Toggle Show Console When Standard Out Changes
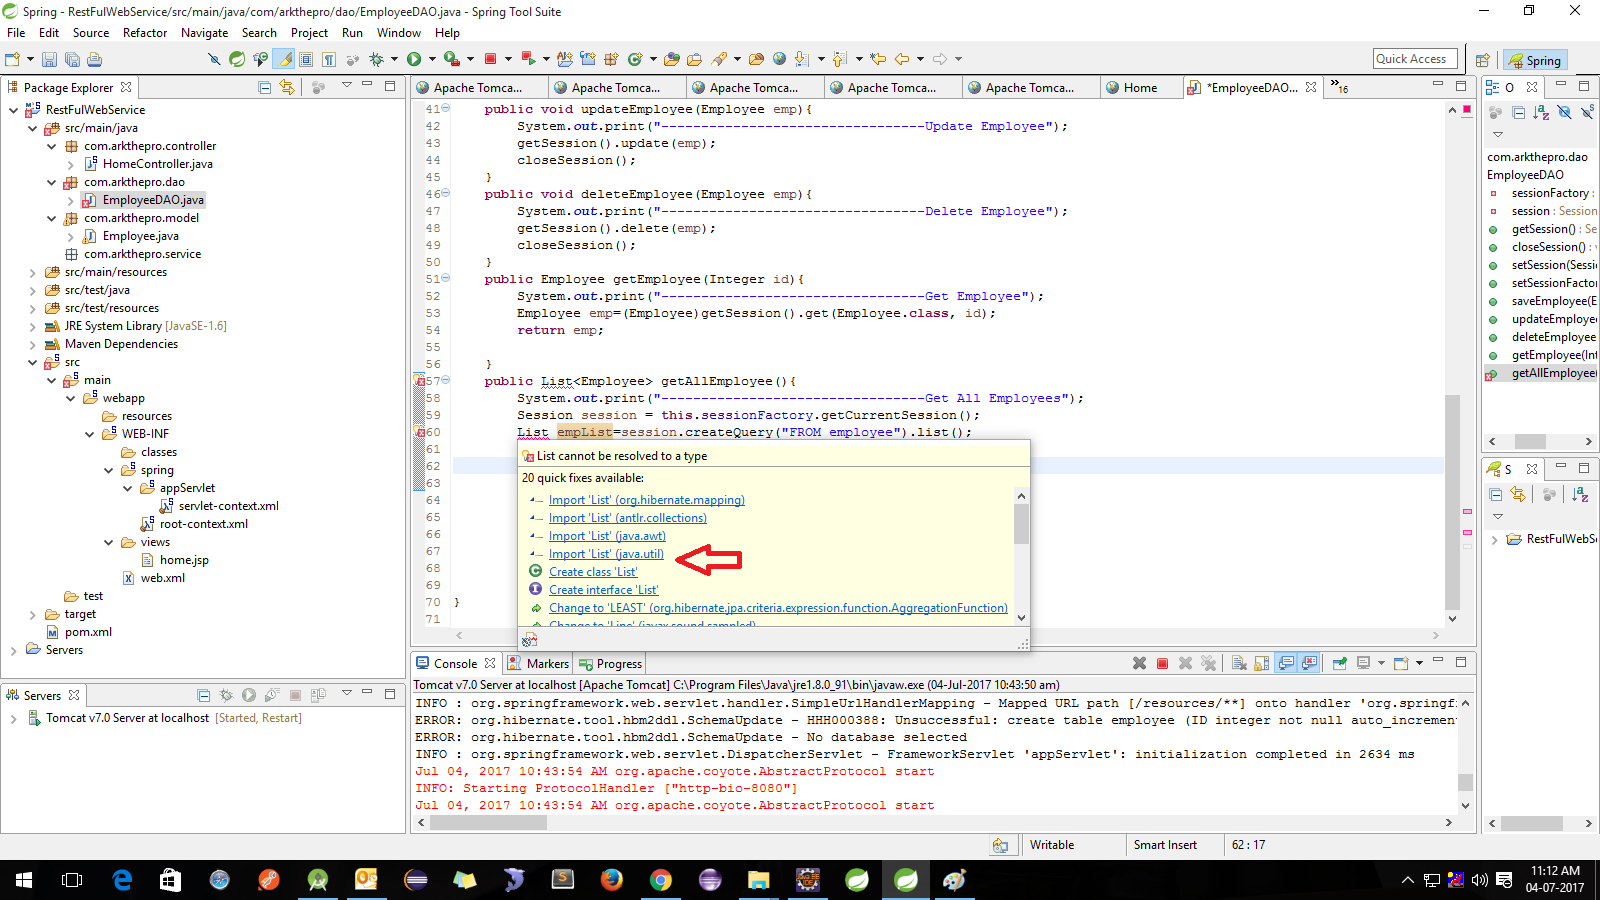Image resolution: width=1600 pixels, height=900 pixels. pyautogui.click(x=1287, y=662)
